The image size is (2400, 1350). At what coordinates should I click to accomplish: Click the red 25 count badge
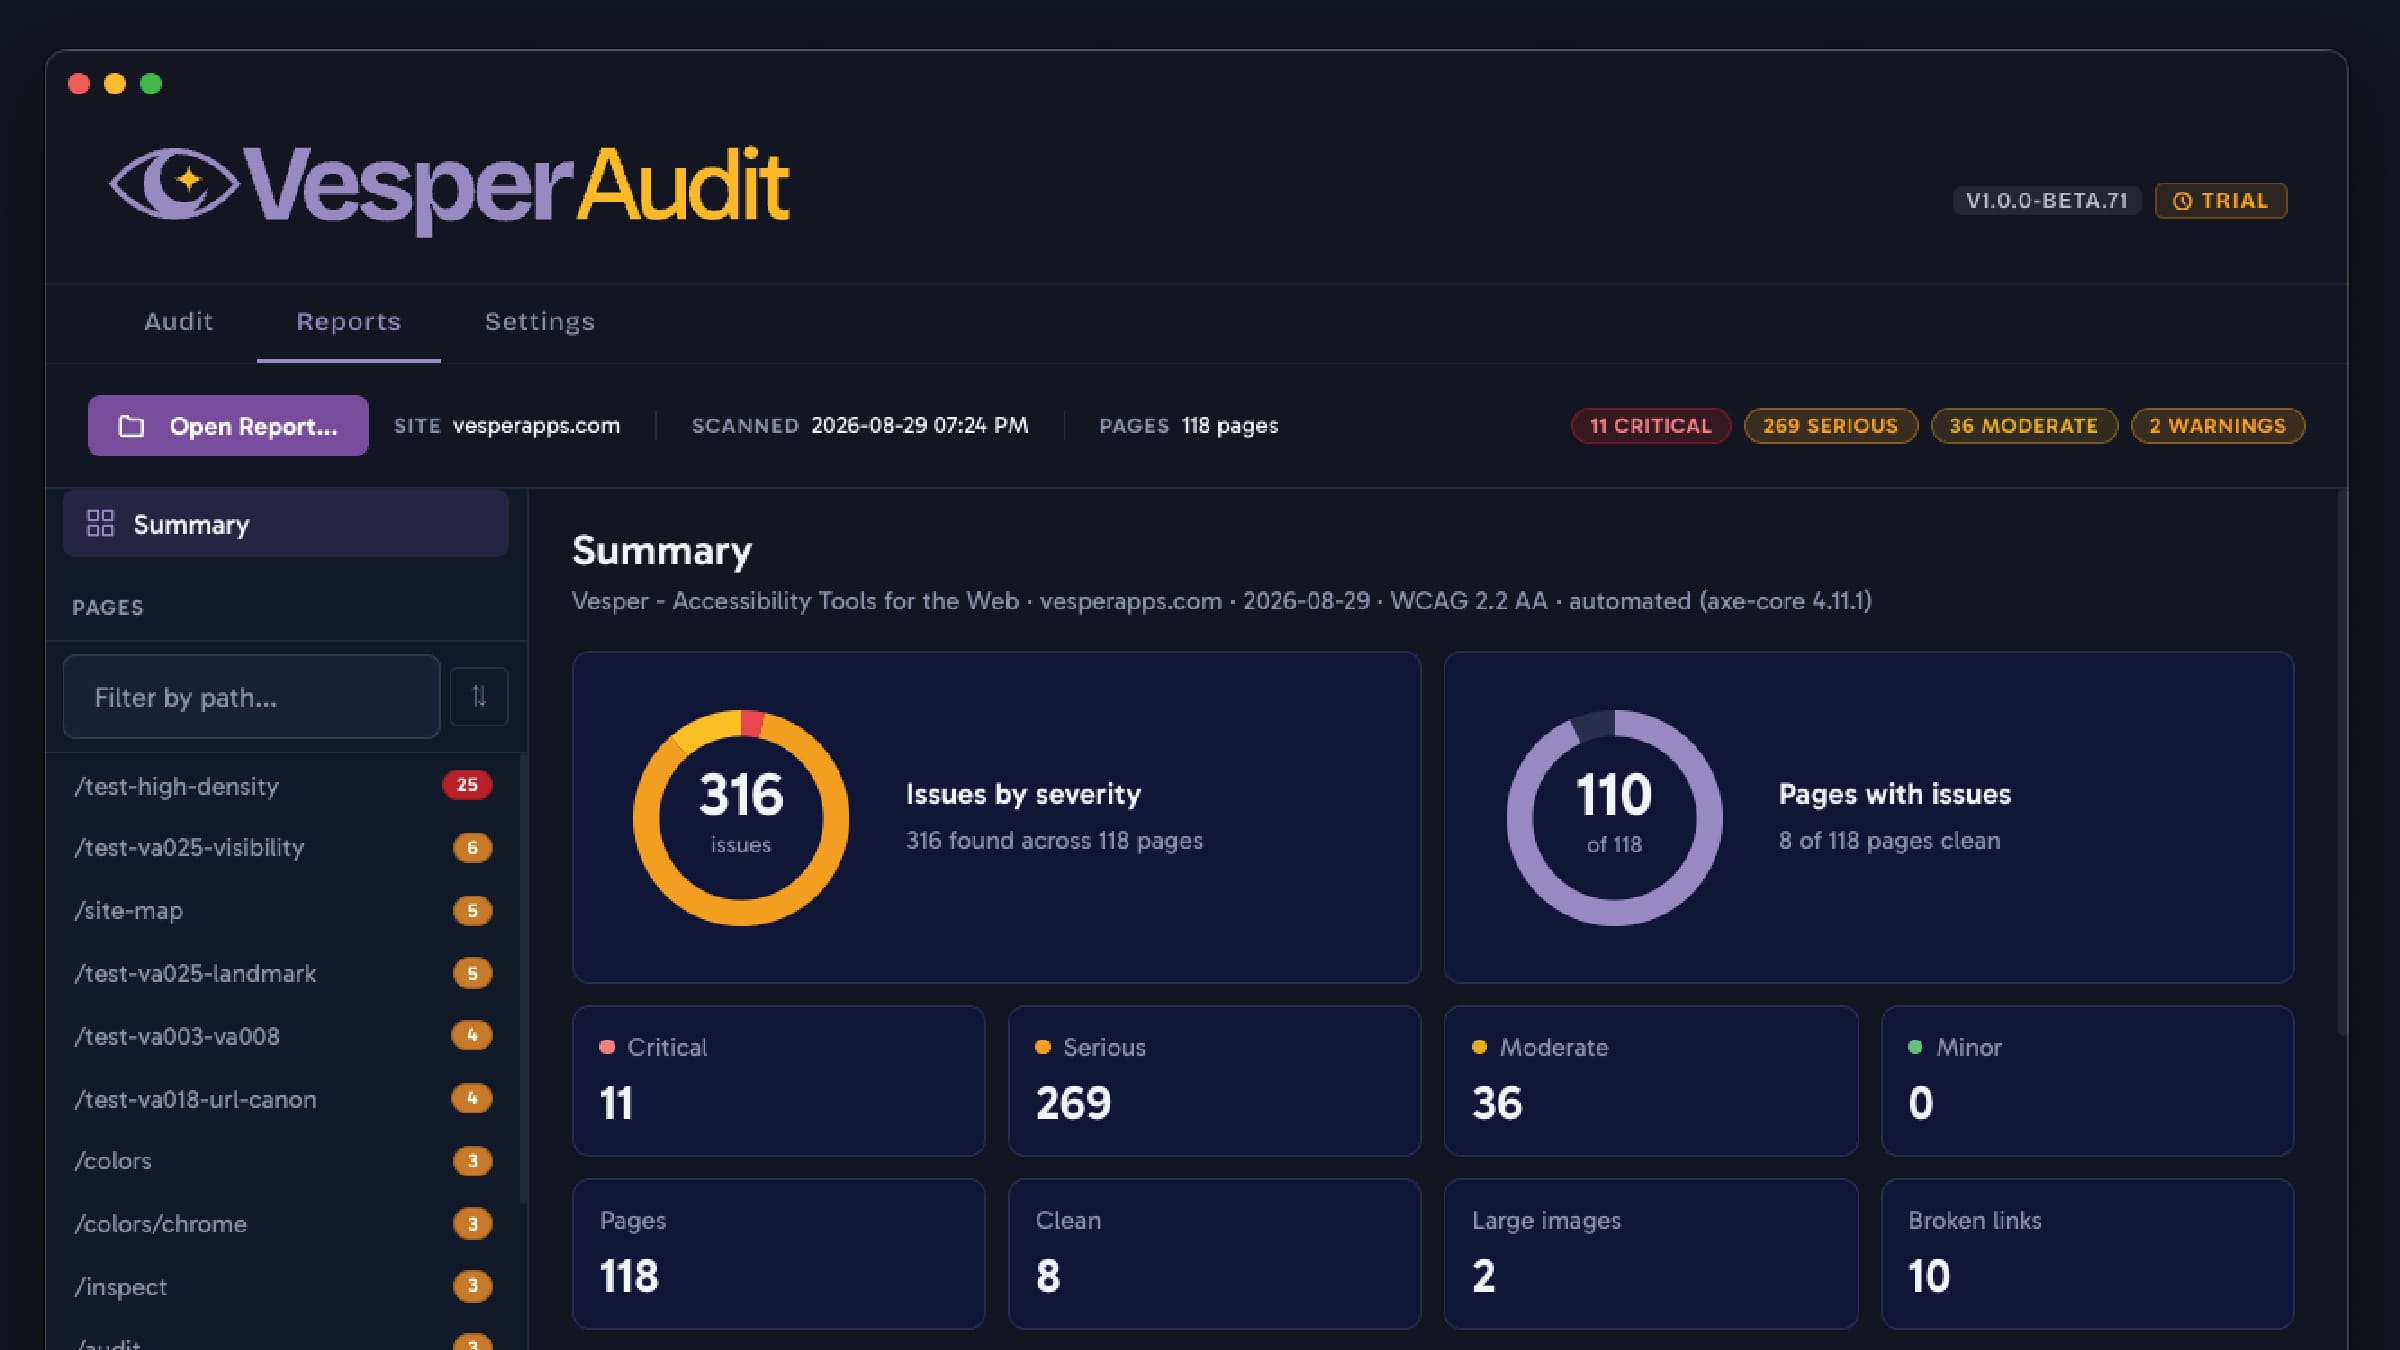467,785
